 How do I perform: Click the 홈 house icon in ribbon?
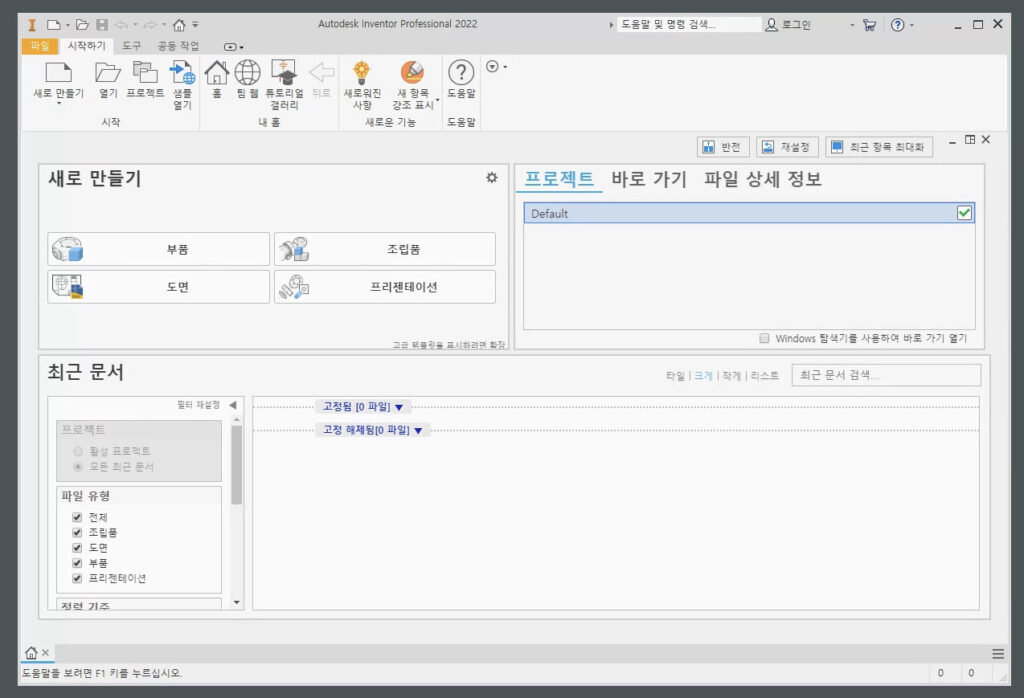[217, 72]
